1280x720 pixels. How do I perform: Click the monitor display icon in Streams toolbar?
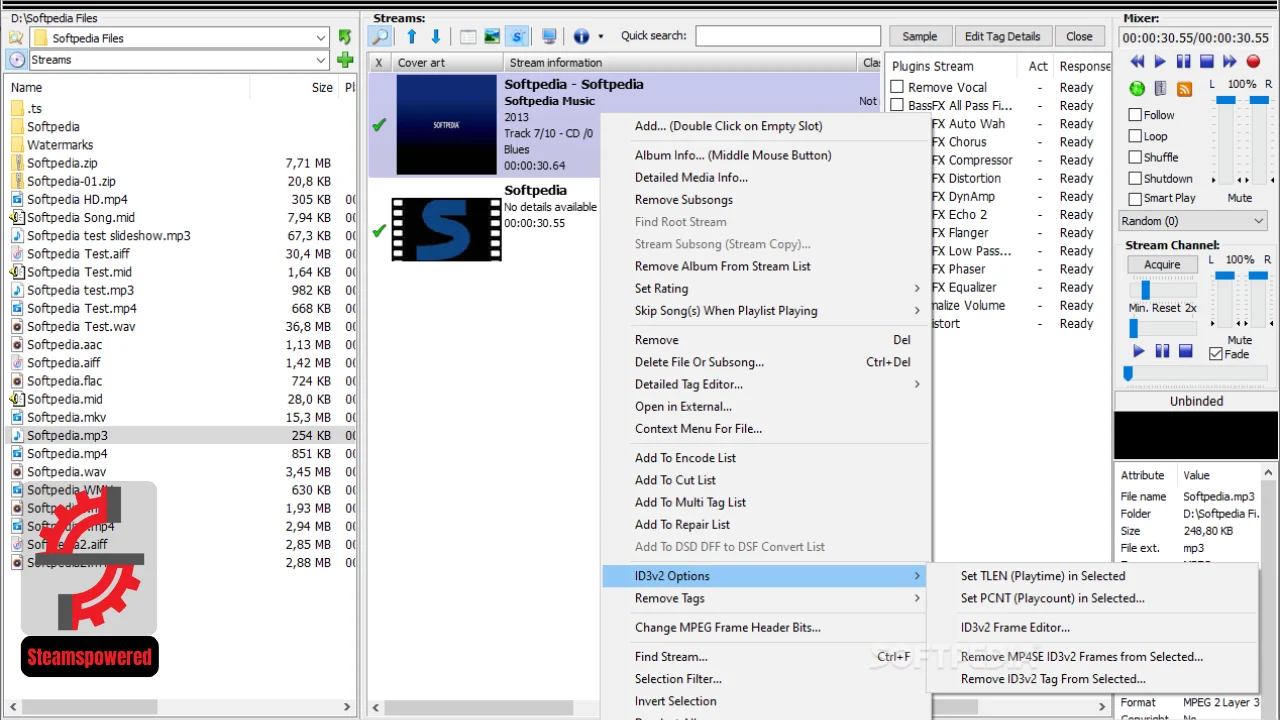pyautogui.click(x=549, y=37)
